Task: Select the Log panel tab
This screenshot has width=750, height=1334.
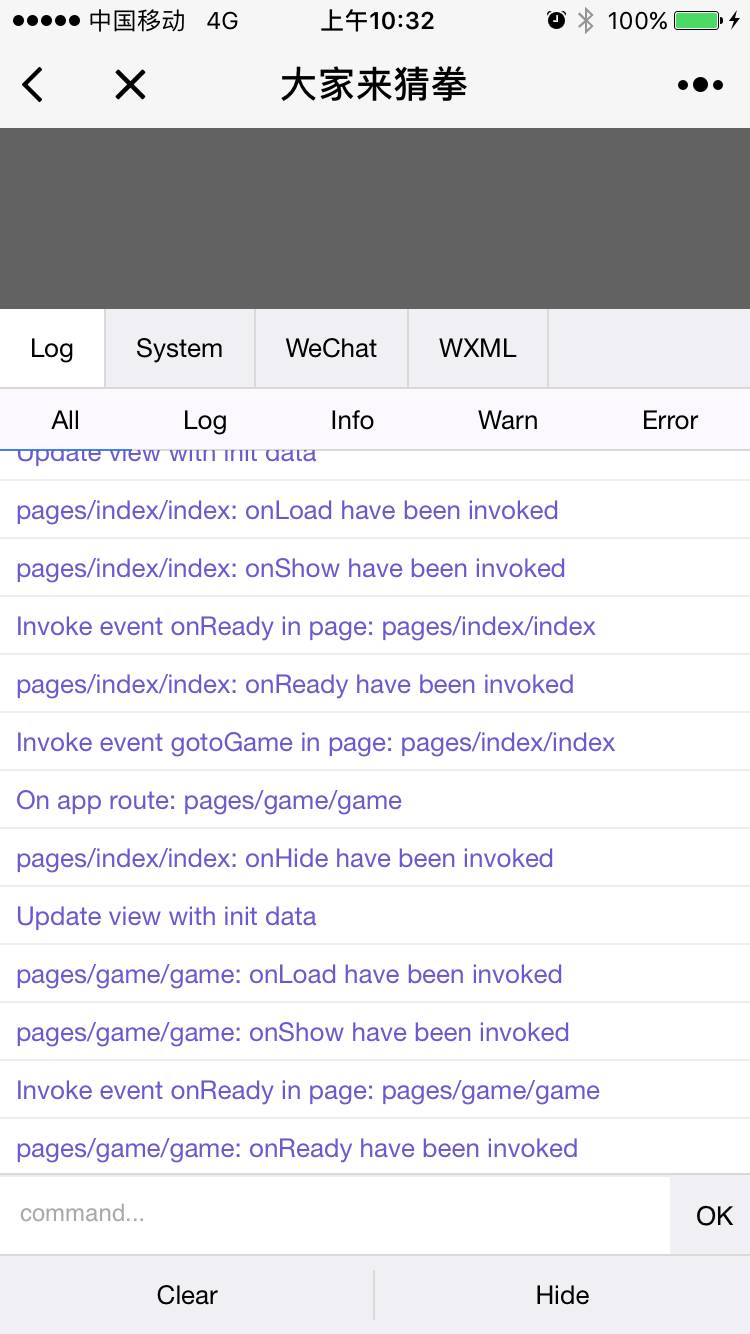Action: pos(52,348)
